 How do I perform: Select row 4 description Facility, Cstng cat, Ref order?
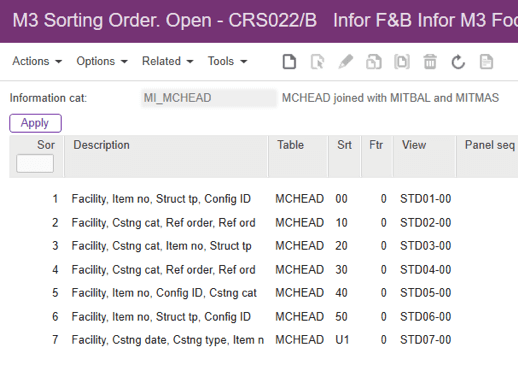(163, 270)
